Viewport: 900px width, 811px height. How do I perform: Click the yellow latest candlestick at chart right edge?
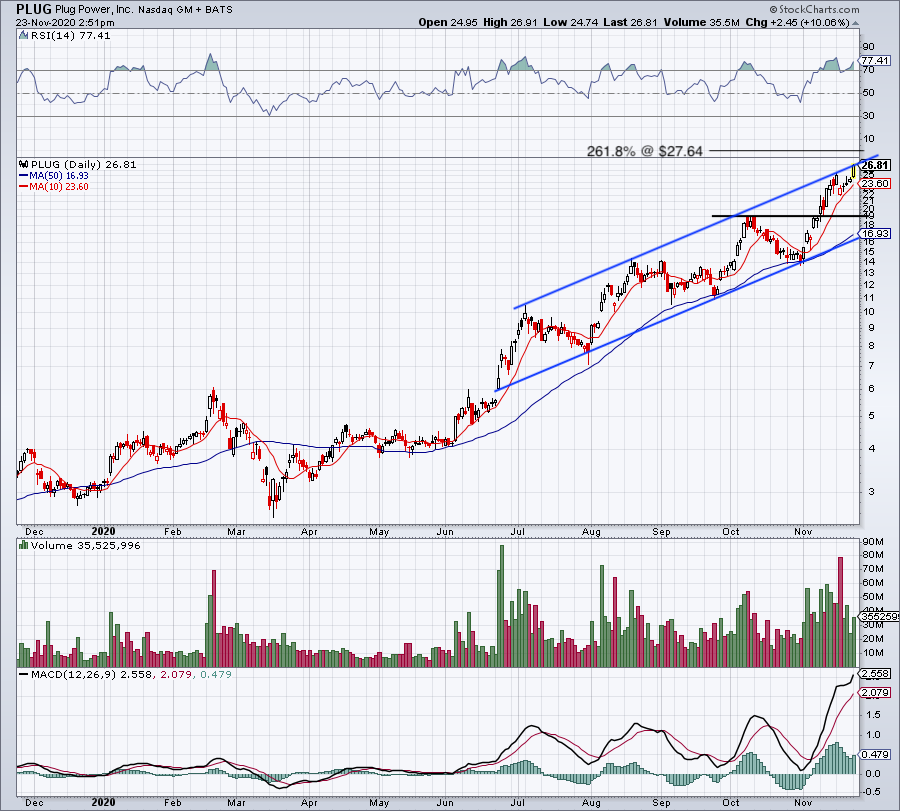[x=854, y=170]
